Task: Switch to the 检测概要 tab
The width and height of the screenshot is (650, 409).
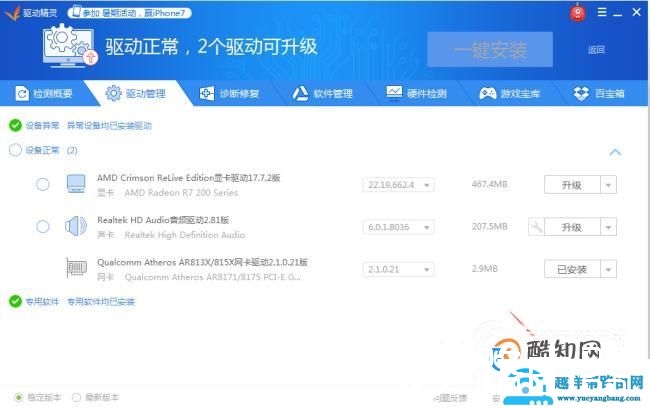Action: click(44, 93)
